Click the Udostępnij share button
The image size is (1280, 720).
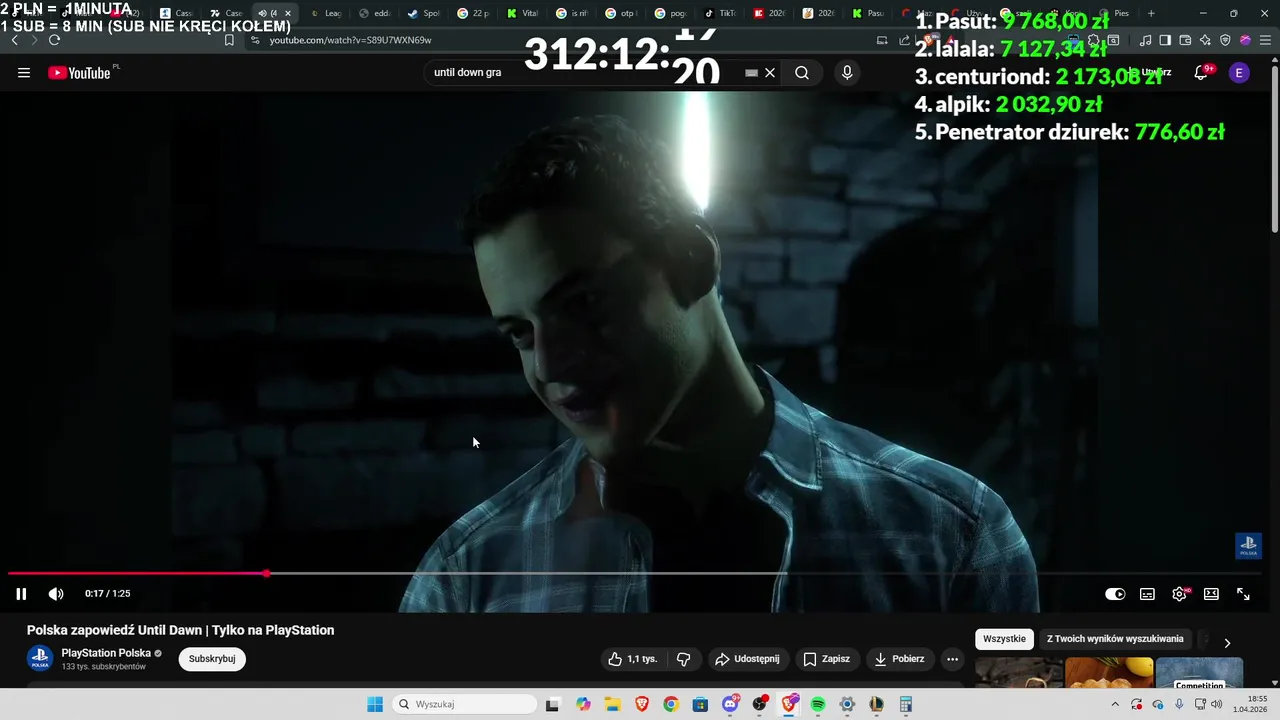click(x=747, y=659)
